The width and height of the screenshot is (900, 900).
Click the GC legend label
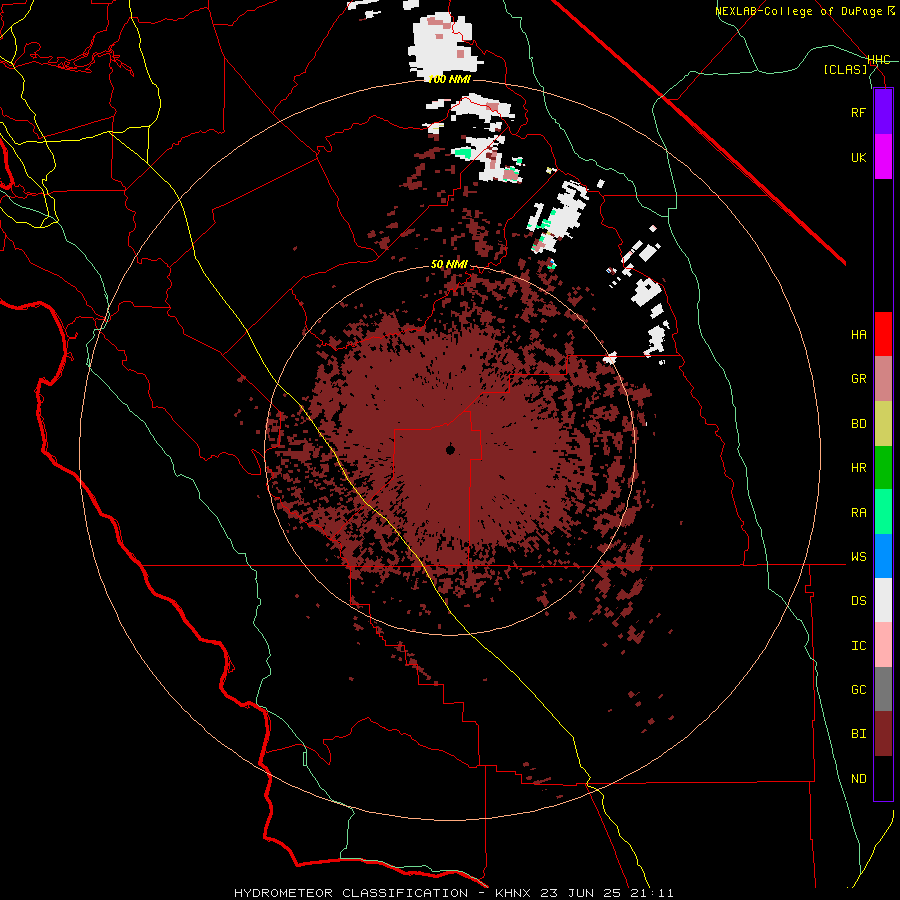[858, 690]
